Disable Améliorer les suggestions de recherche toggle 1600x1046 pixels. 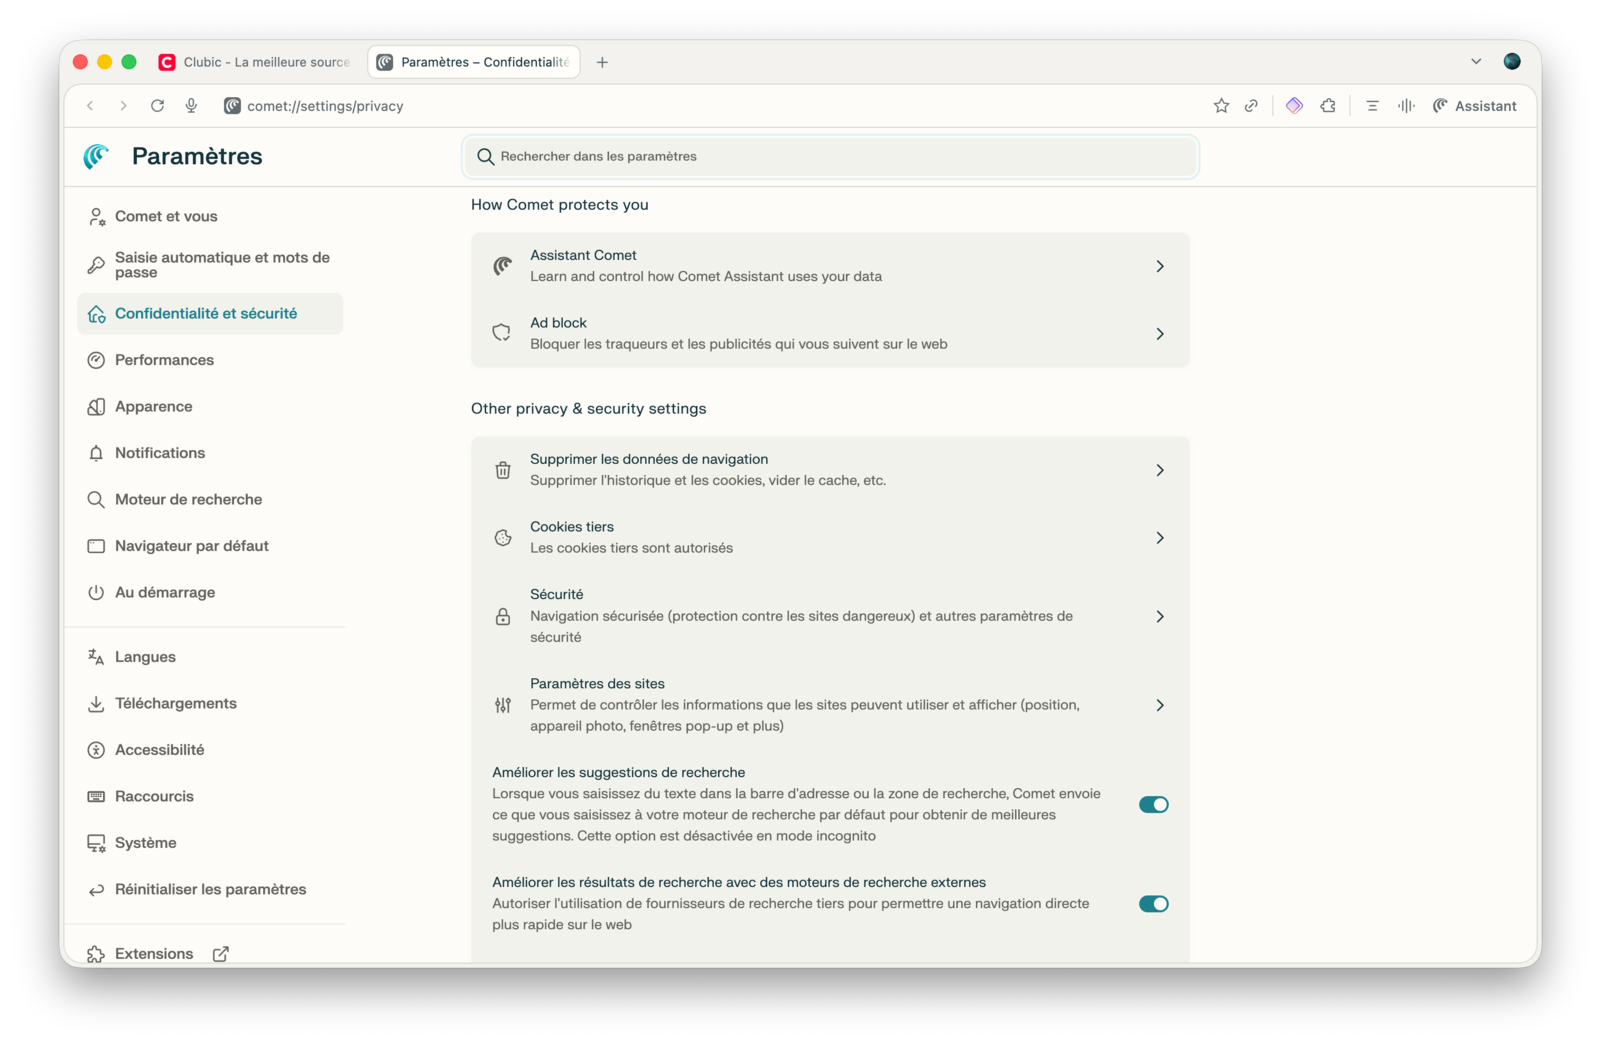pyautogui.click(x=1153, y=805)
